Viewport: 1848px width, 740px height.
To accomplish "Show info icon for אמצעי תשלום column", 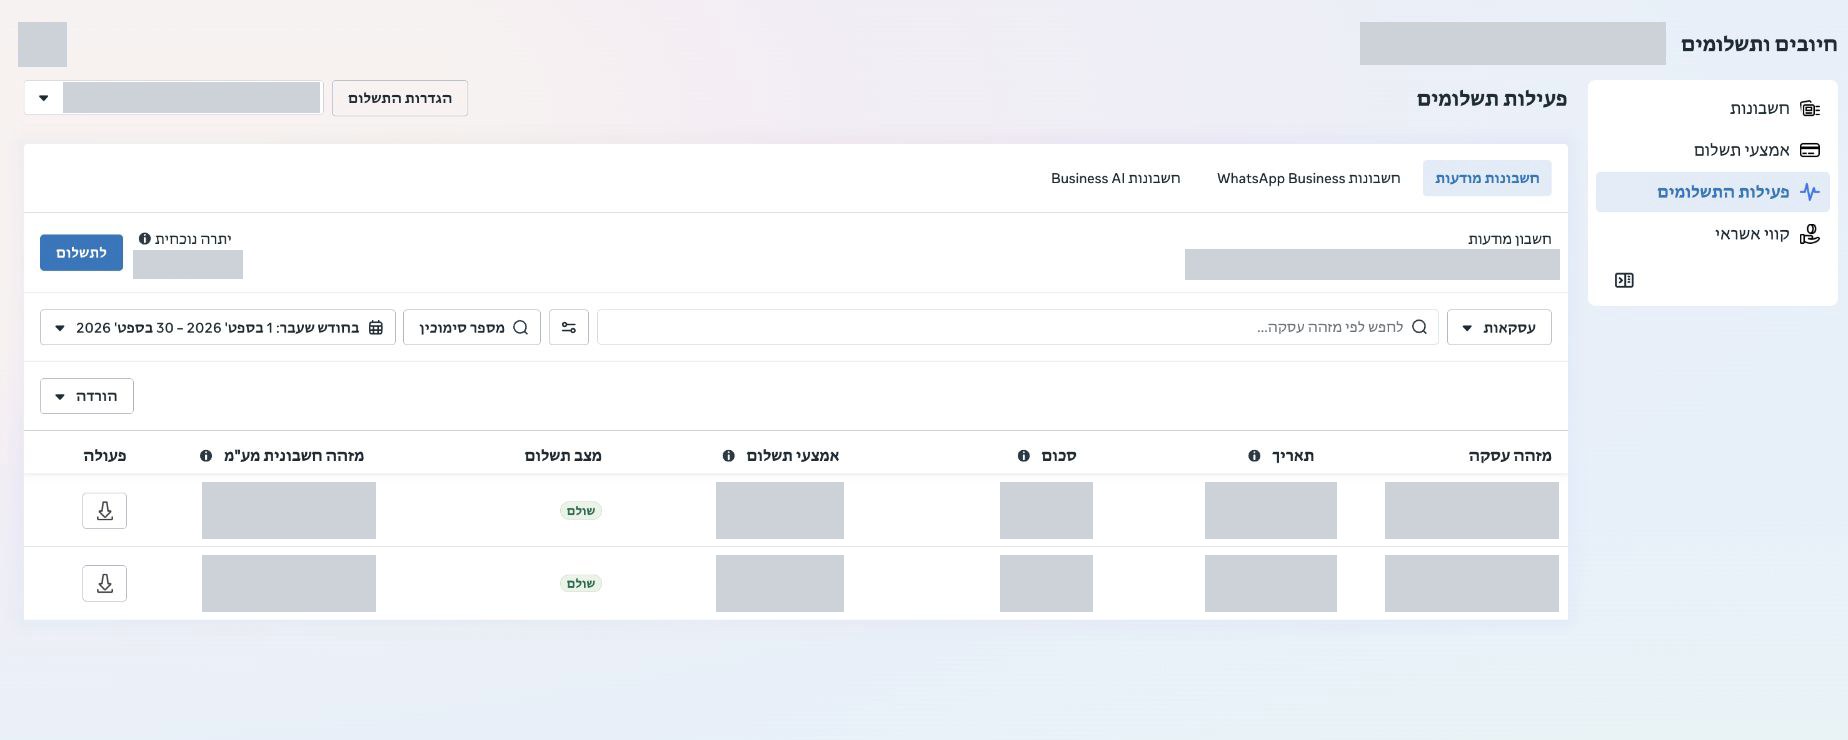I will 728,456.
